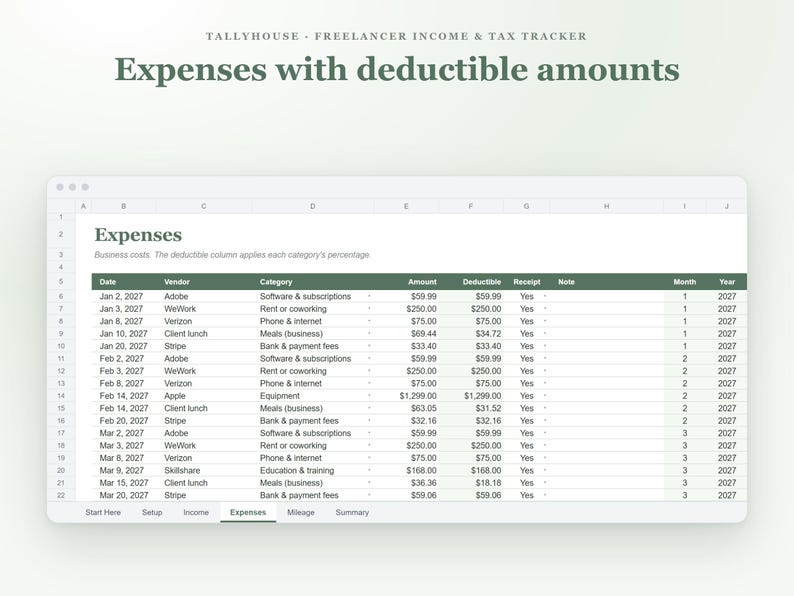The width and height of the screenshot is (794, 596).
Task: Select column F header
Action: 470,206
